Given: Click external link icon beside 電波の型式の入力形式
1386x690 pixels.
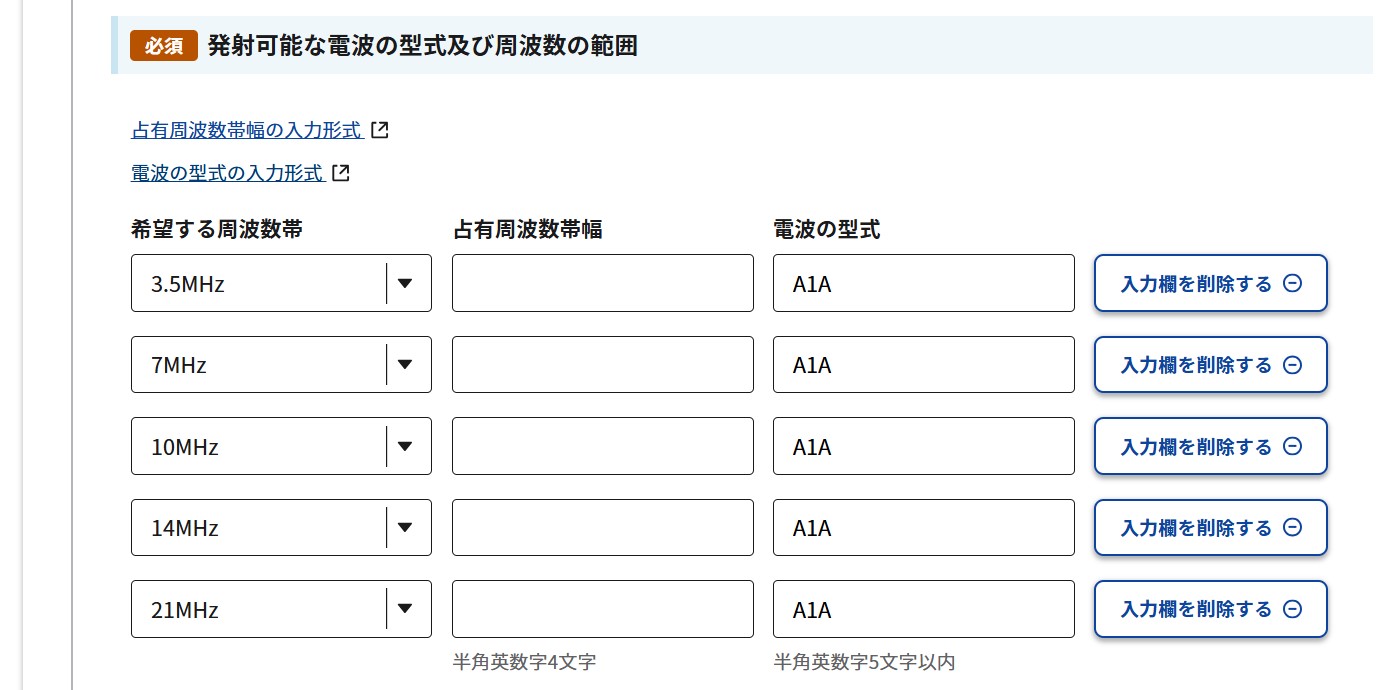Looking at the screenshot, I should 341,173.
